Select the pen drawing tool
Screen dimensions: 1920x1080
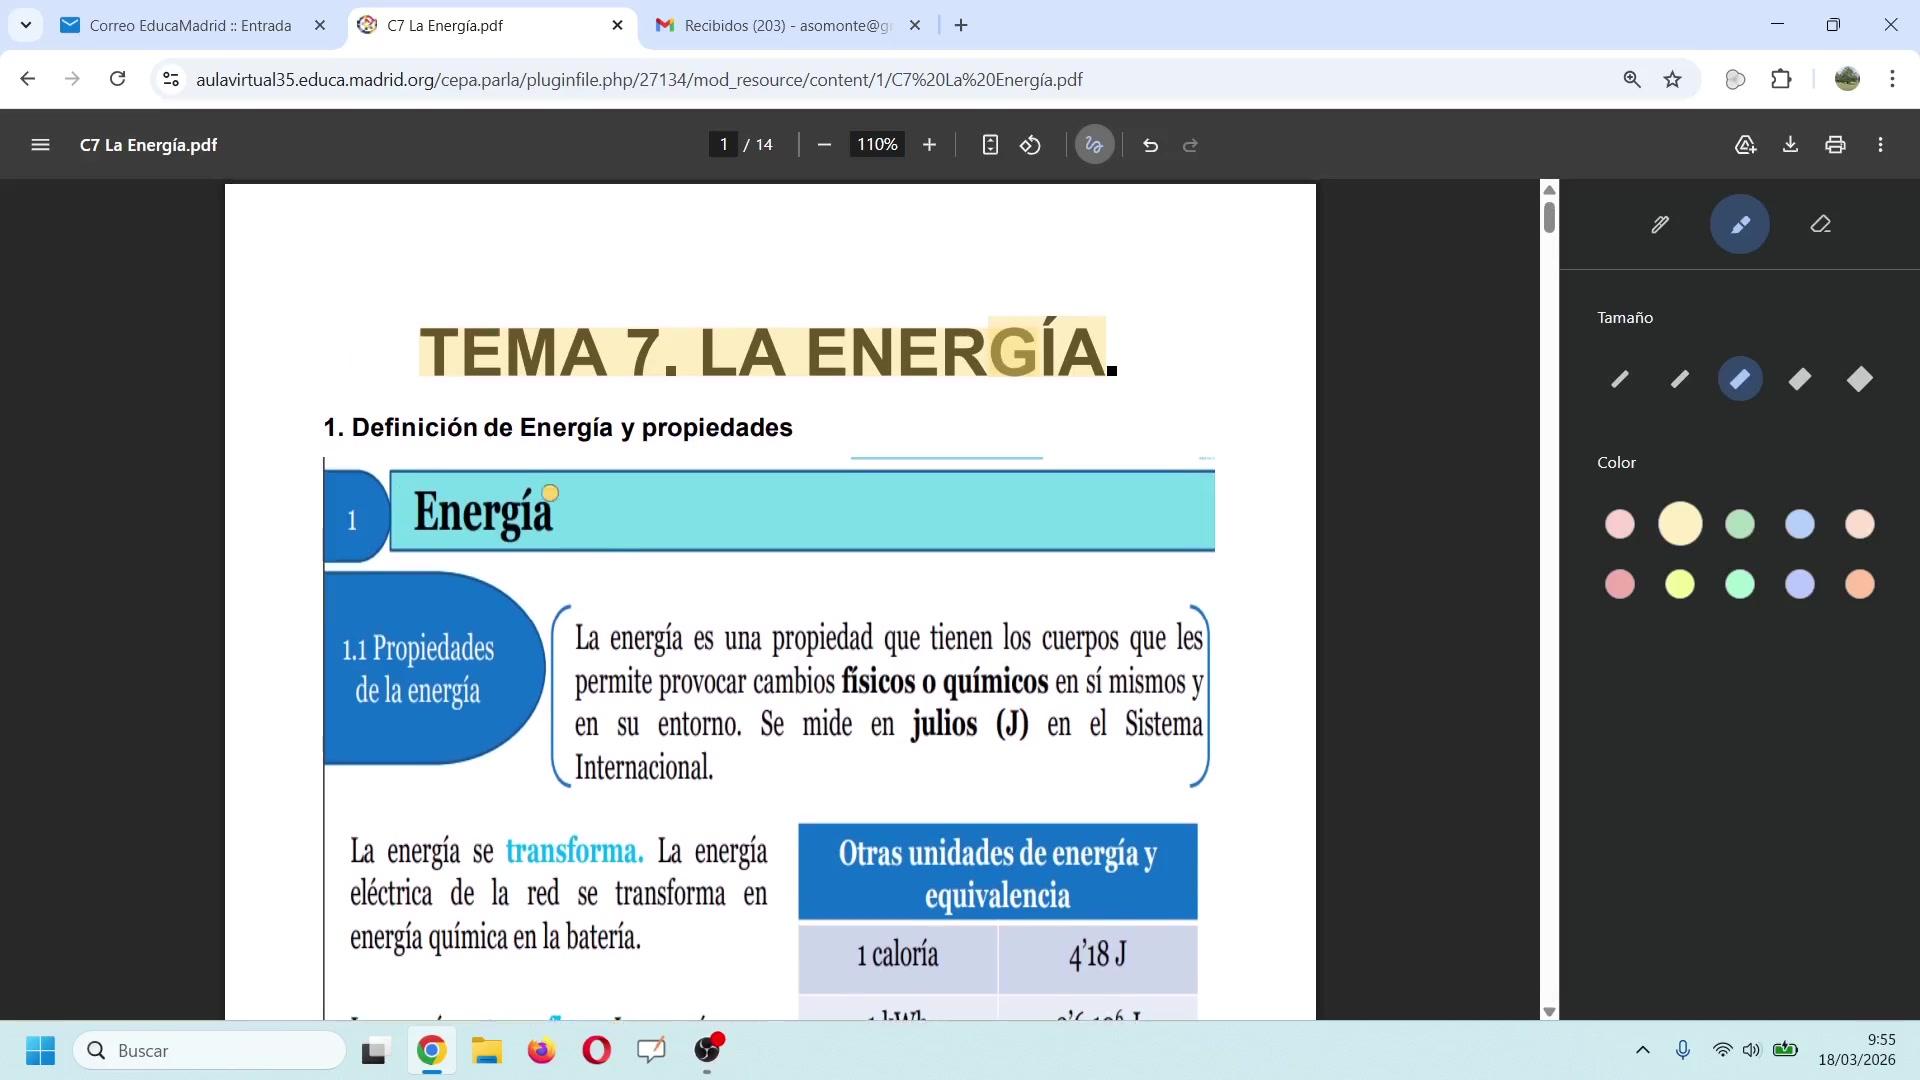tap(1660, 224)
